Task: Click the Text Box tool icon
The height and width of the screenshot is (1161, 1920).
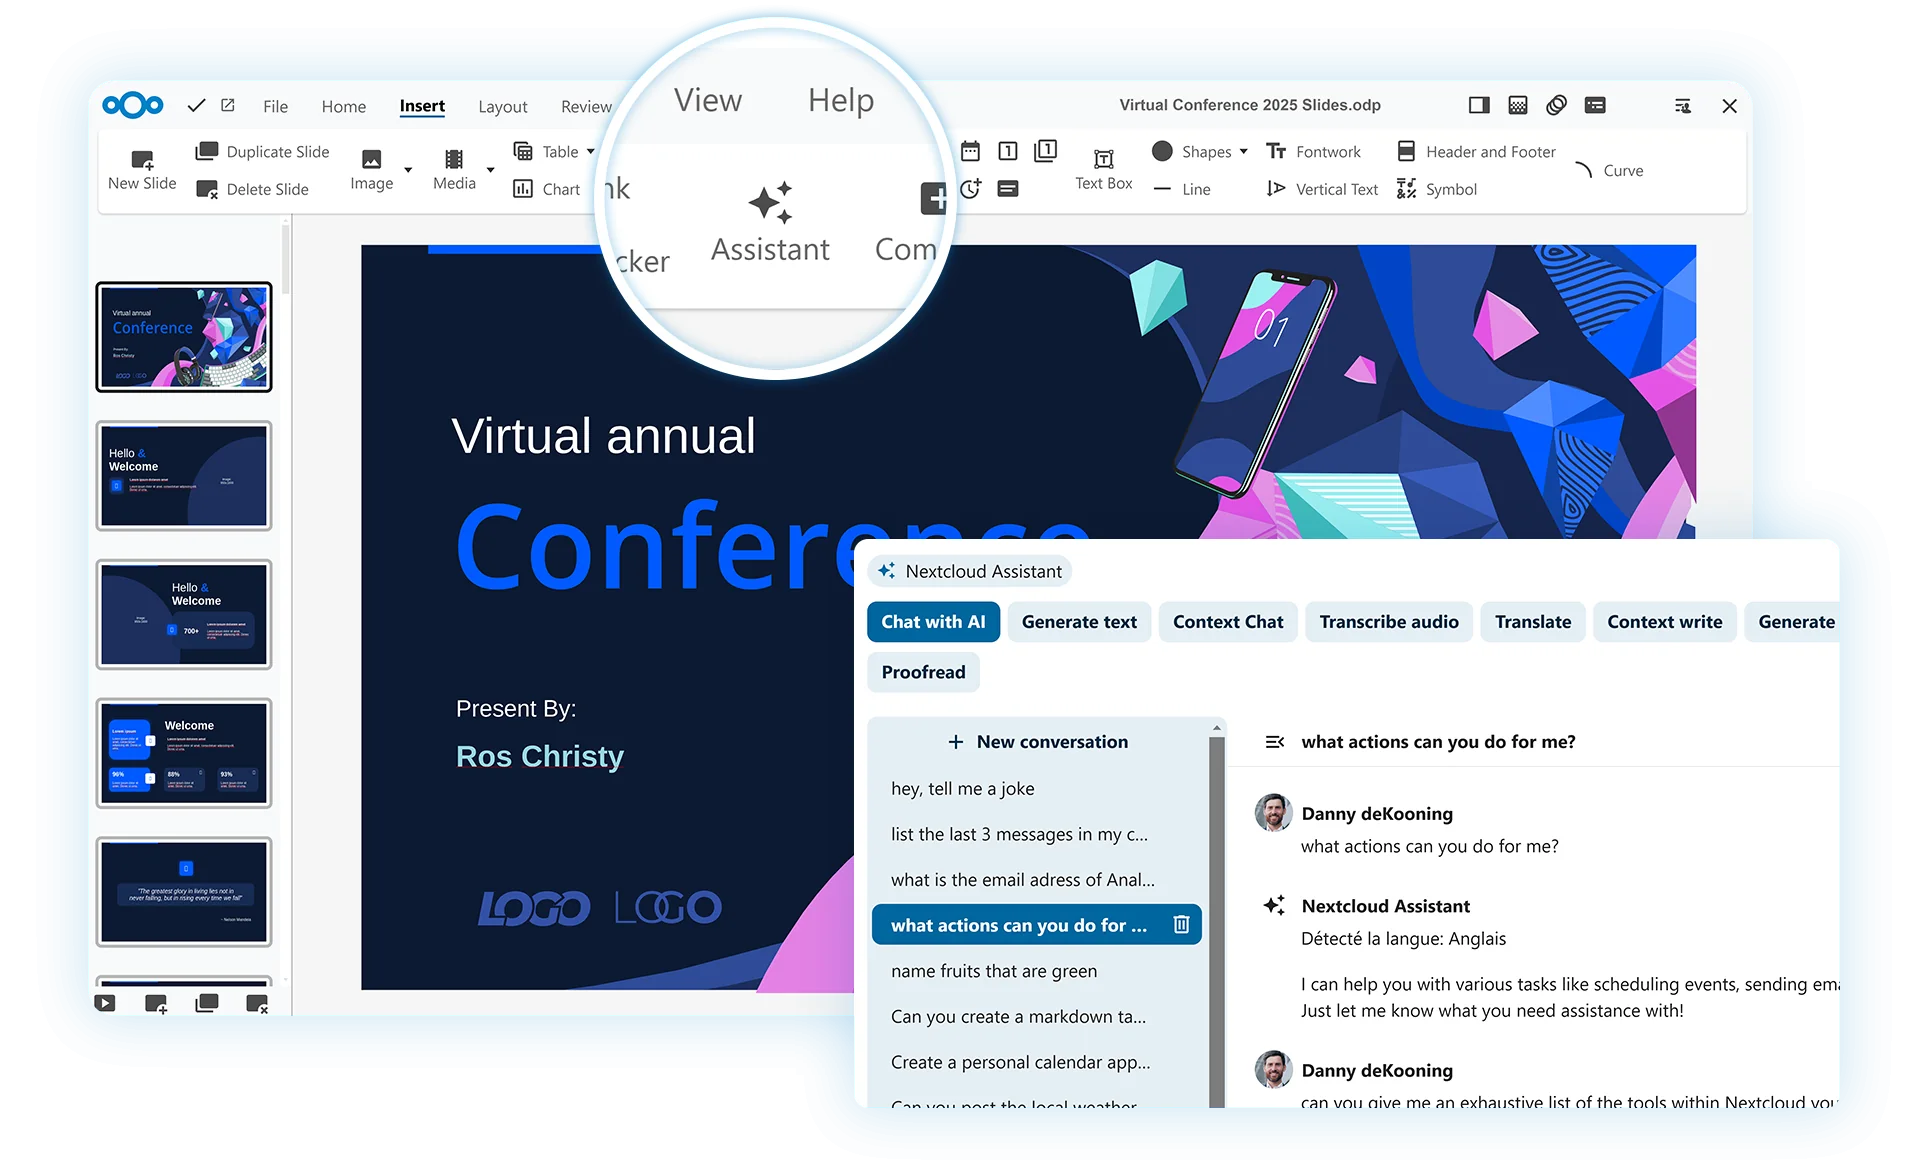Action: 1103,159
